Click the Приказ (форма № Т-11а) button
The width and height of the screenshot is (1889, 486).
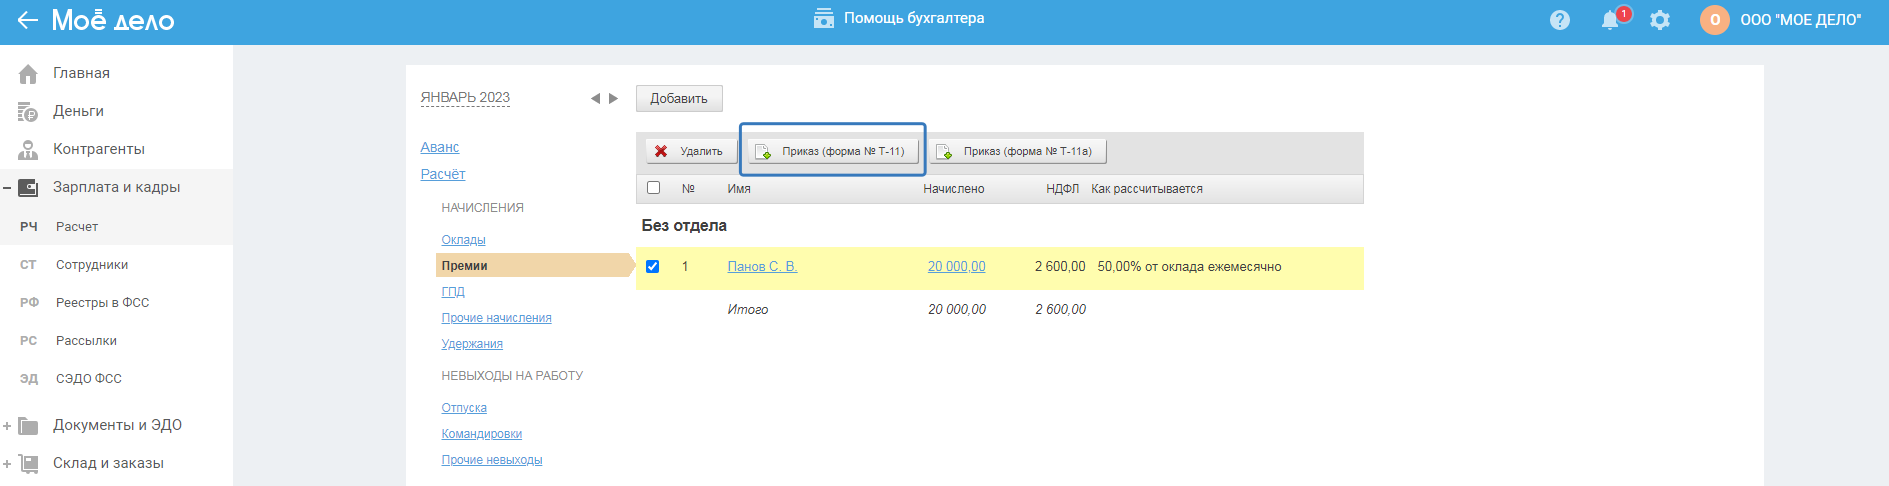point(1018,152)
